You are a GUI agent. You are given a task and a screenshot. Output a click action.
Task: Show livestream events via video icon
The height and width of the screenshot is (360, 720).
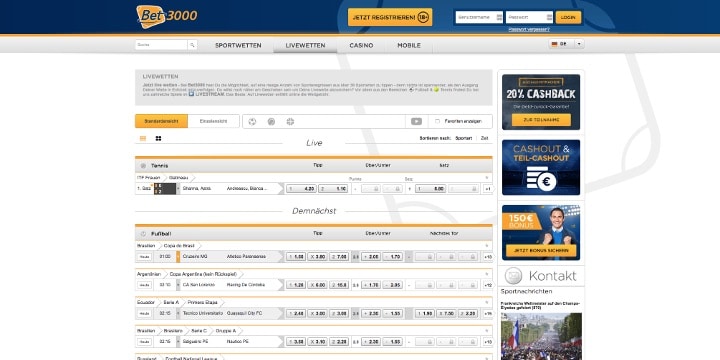(x=416, y=122)
